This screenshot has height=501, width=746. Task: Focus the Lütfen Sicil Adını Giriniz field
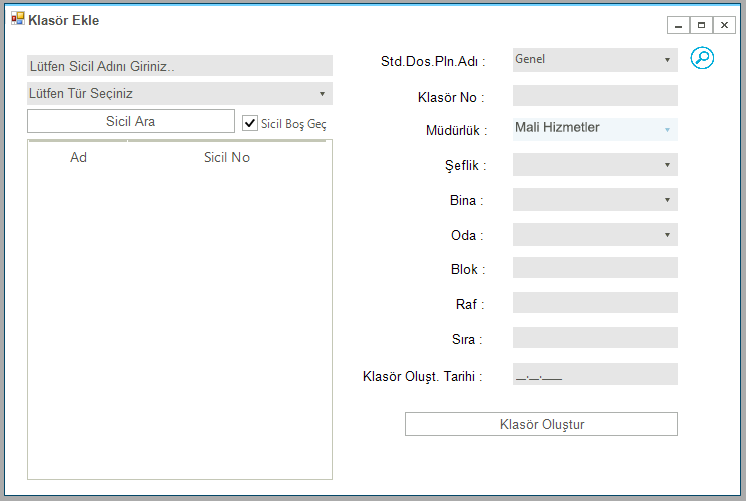pyautogui.click(x=180, y=66)
